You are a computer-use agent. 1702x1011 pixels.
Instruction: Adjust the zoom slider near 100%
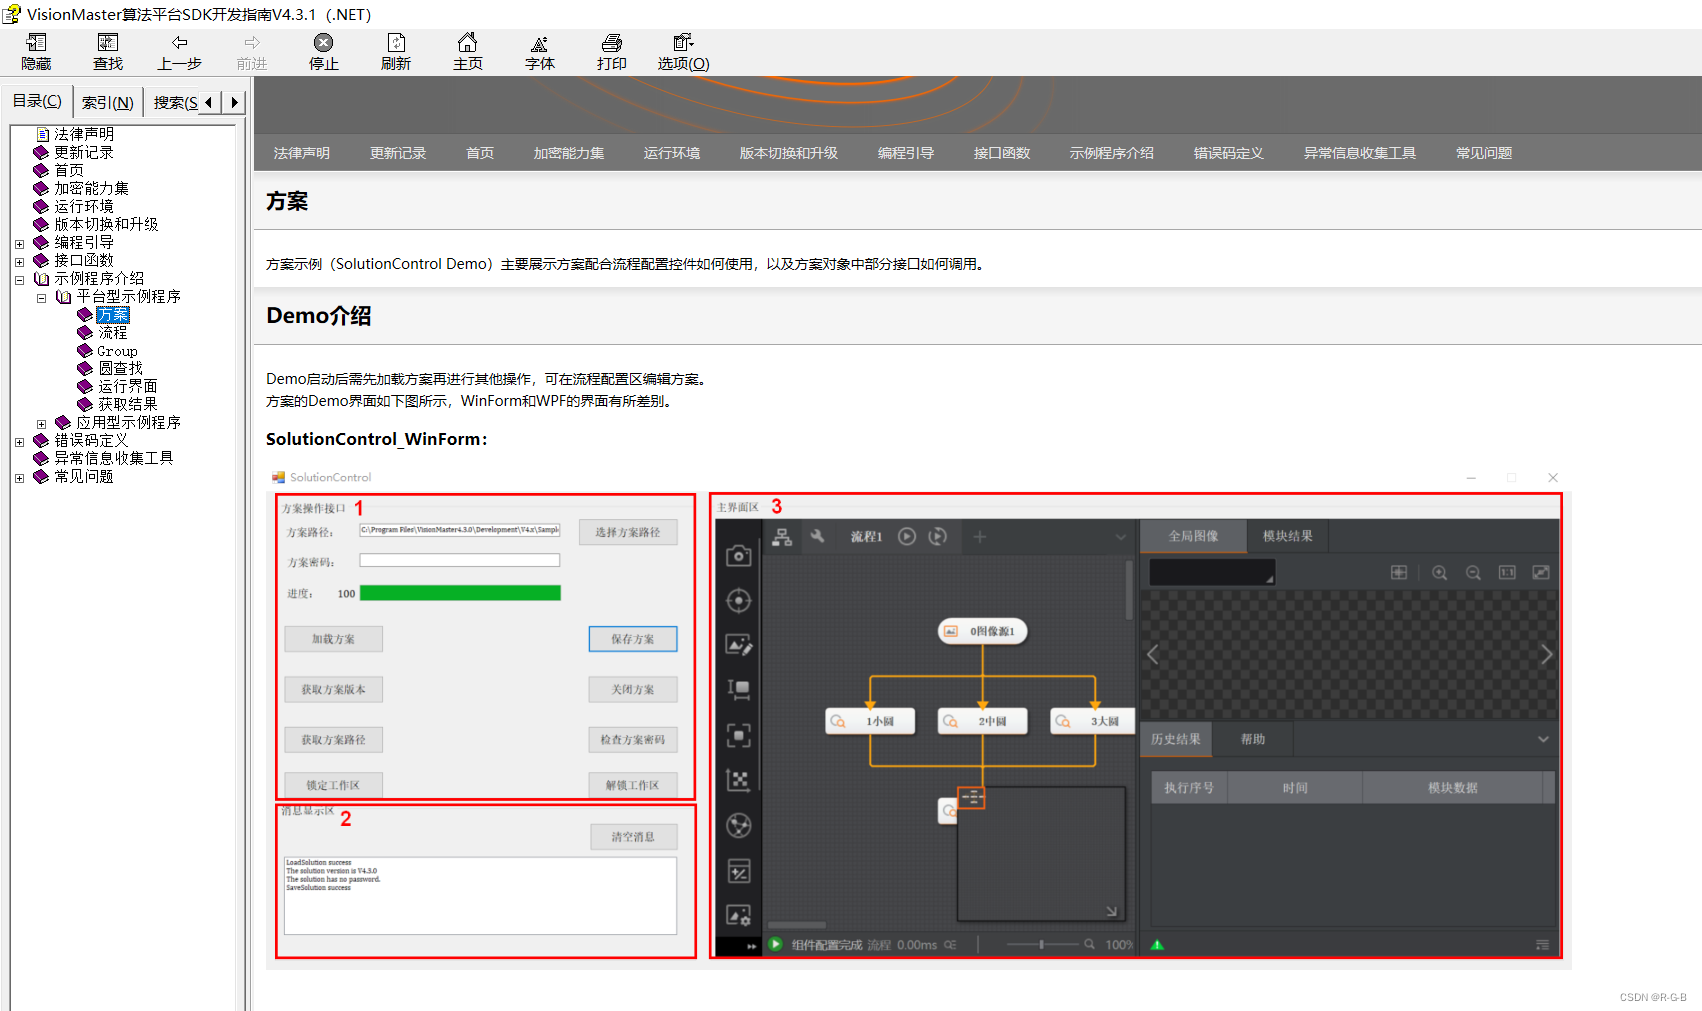click(1041, 944)
